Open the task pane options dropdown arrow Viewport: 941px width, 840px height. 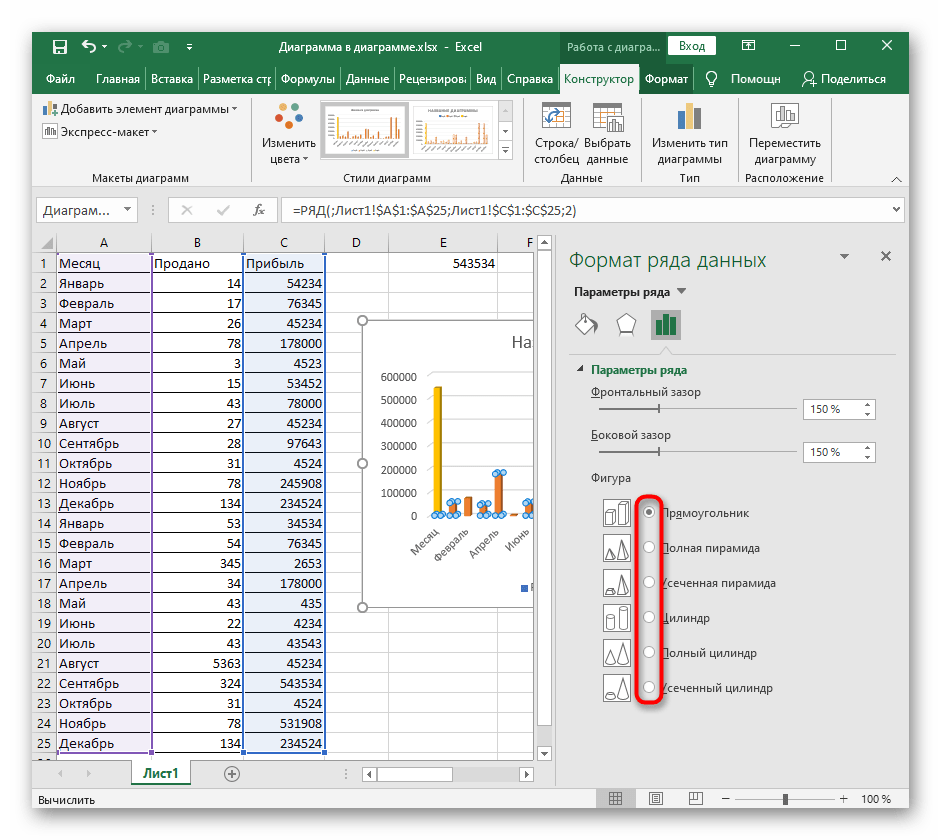[844, 256]
